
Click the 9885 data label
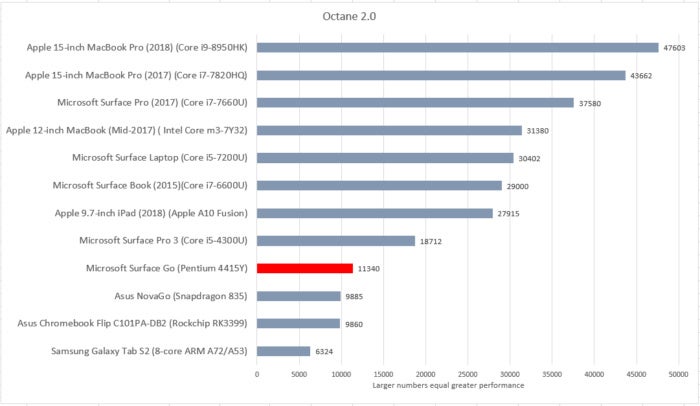(354, 297)
